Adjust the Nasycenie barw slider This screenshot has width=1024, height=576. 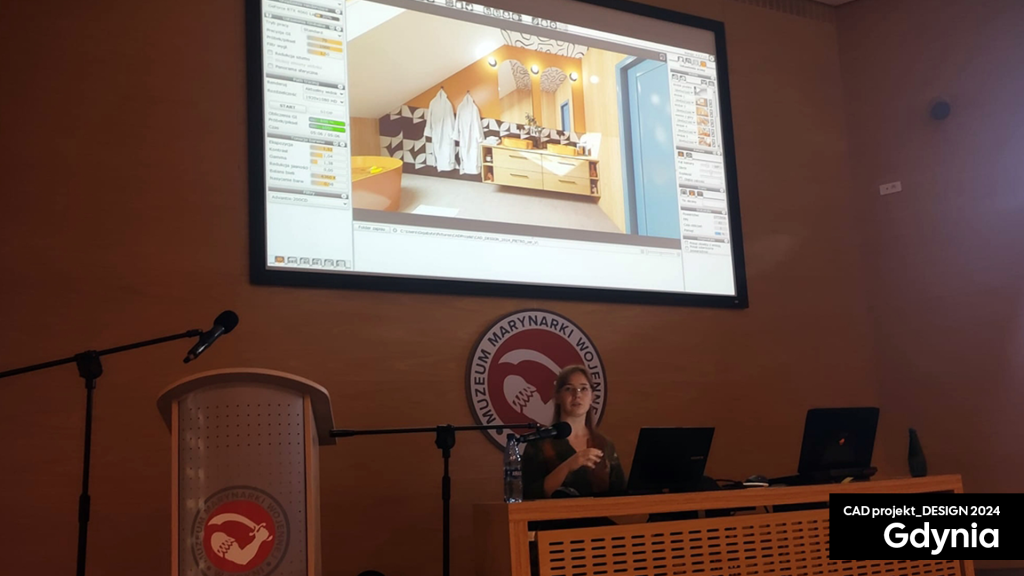pos(328,184)
